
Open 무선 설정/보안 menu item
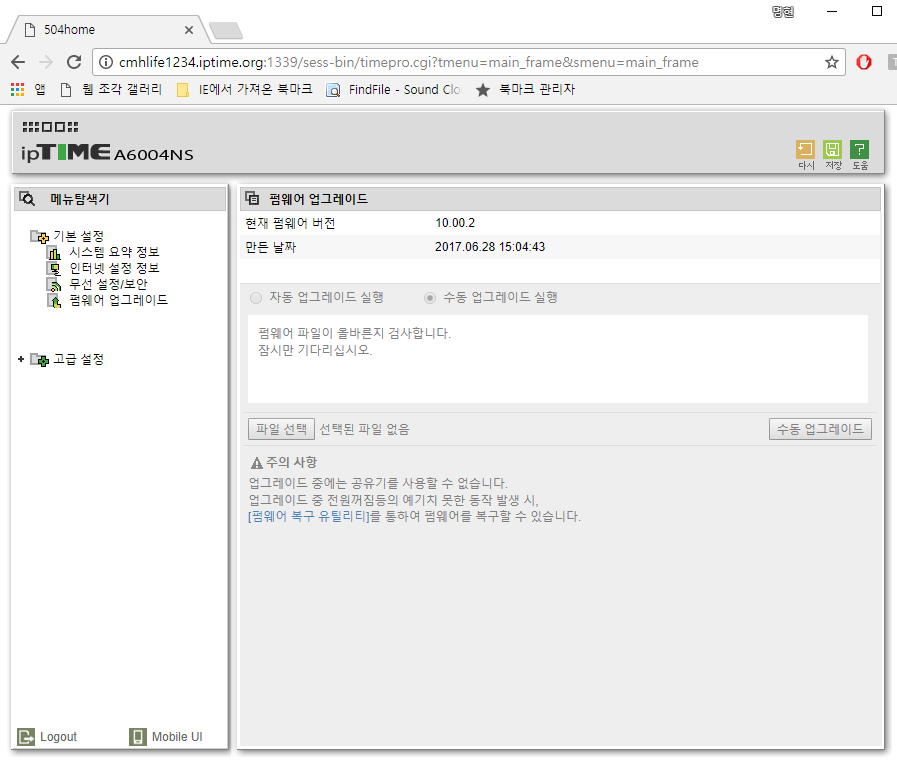click(x=108, y=284)
